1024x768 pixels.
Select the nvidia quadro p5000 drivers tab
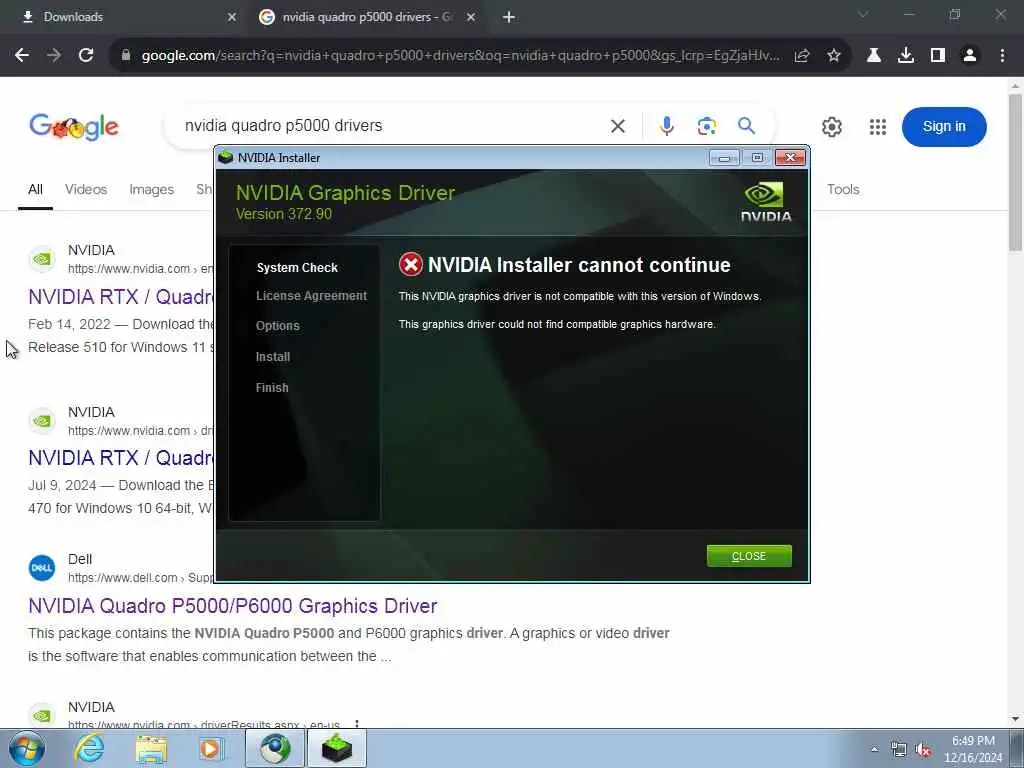coord(366,17)
